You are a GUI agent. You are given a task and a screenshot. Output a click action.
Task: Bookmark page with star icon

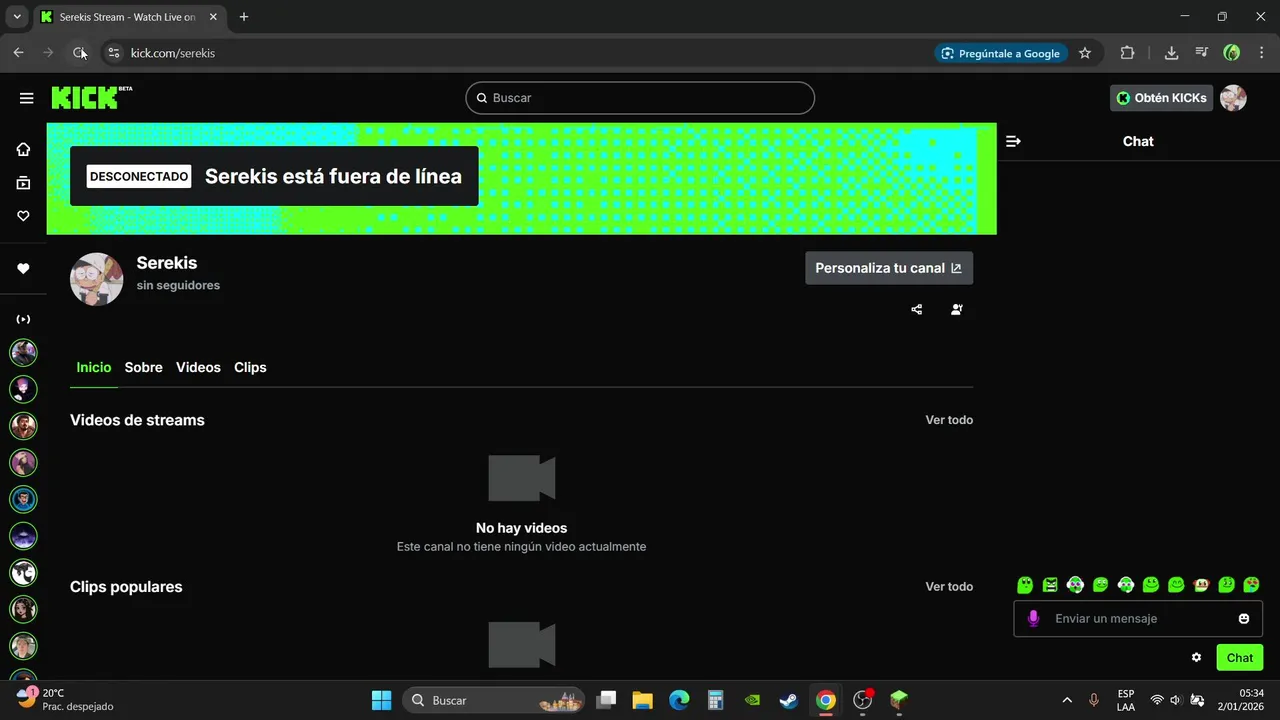pos(1085,53)
